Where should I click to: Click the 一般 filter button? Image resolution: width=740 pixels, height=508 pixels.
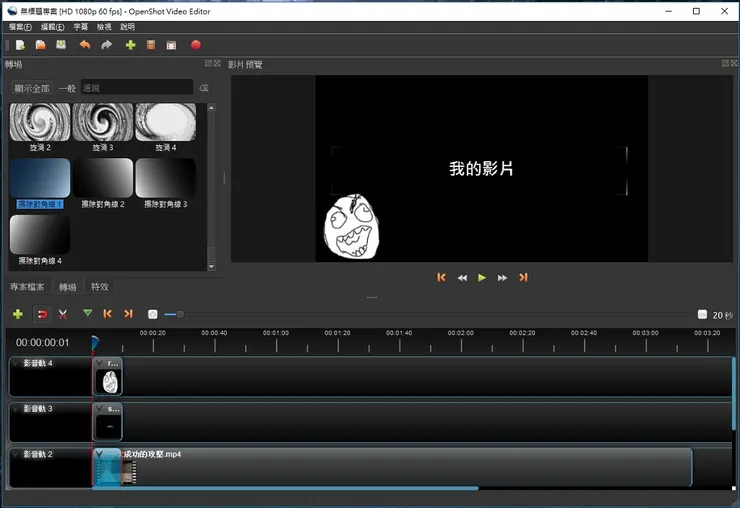pos(67,88)
